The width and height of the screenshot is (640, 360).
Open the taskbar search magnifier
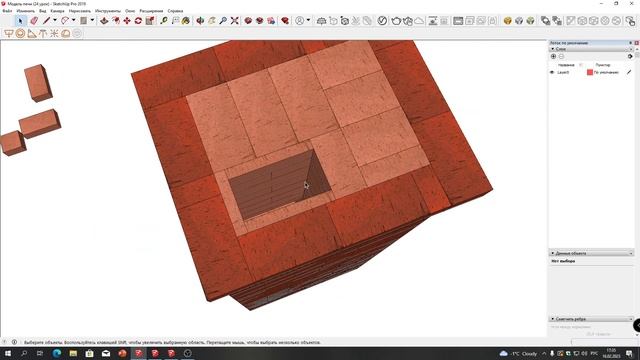tap(24, 353)
